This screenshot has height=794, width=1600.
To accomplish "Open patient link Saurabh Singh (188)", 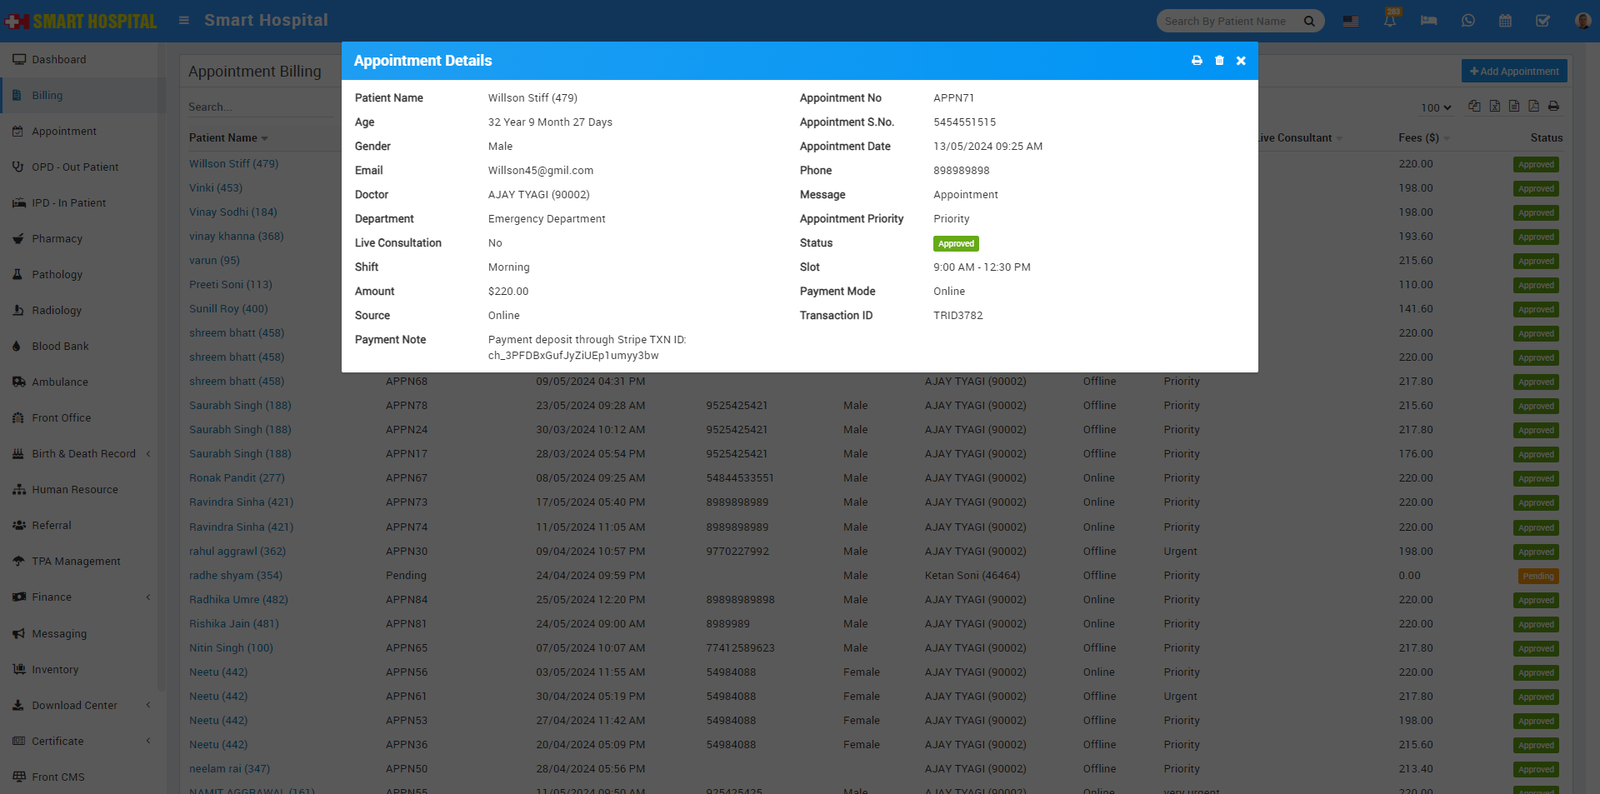I will (x=240, y=406).
